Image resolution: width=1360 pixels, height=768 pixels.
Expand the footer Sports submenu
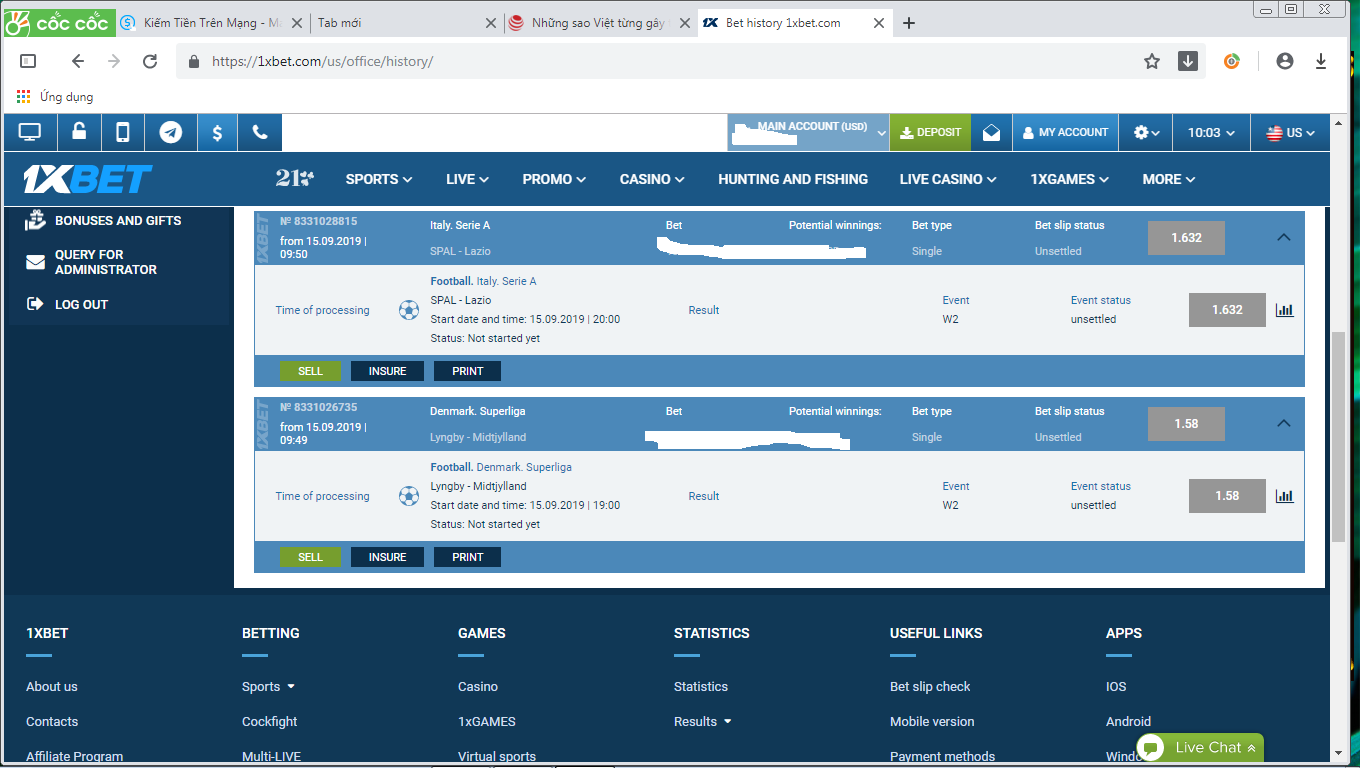click(291, 687)
